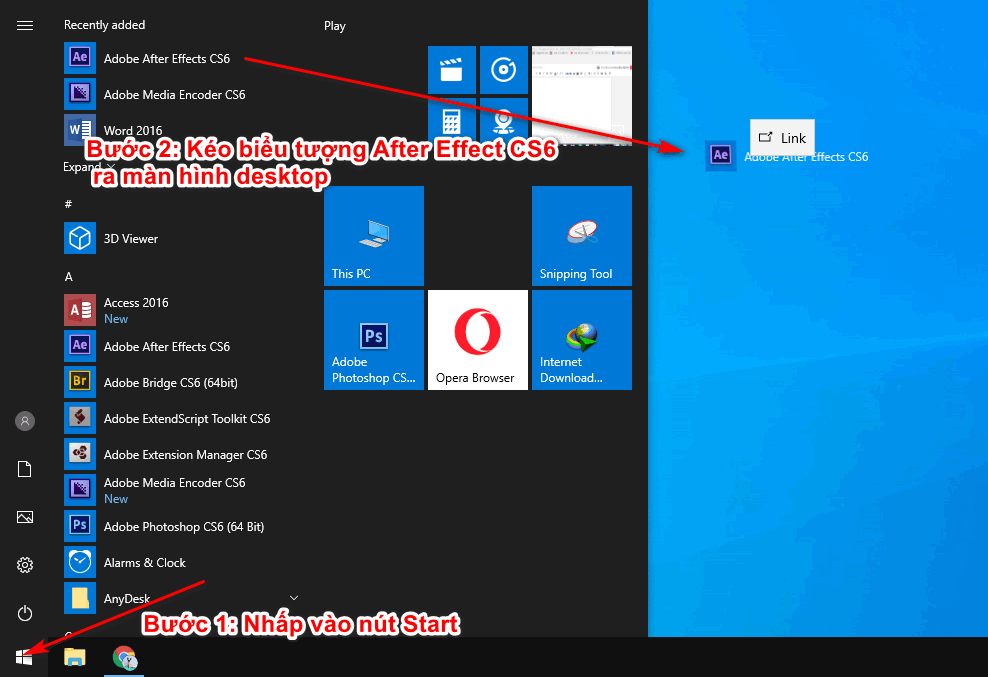Open the Groove Music tile
Image resolution: width=988 pixels, height=677 pixels.
[x=503, y=69]
